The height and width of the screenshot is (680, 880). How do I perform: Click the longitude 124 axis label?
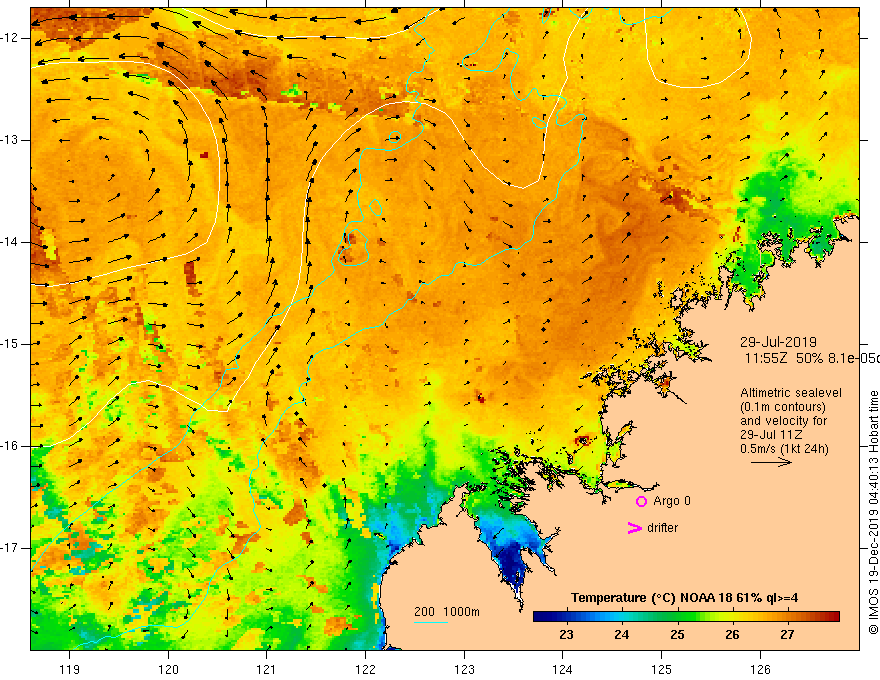click(x=562, y=669)
